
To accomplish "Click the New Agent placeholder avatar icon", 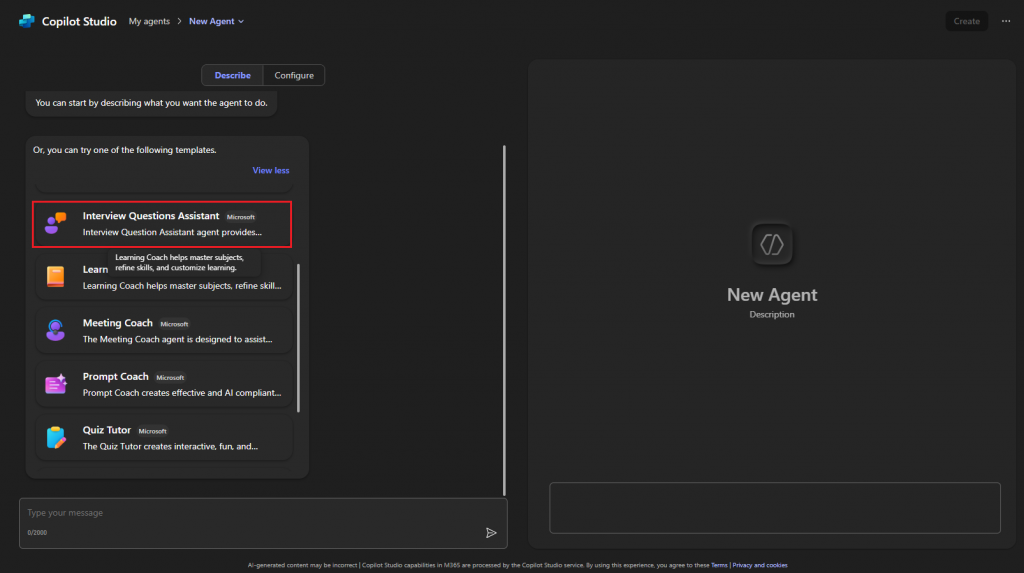I will point(772,244).
